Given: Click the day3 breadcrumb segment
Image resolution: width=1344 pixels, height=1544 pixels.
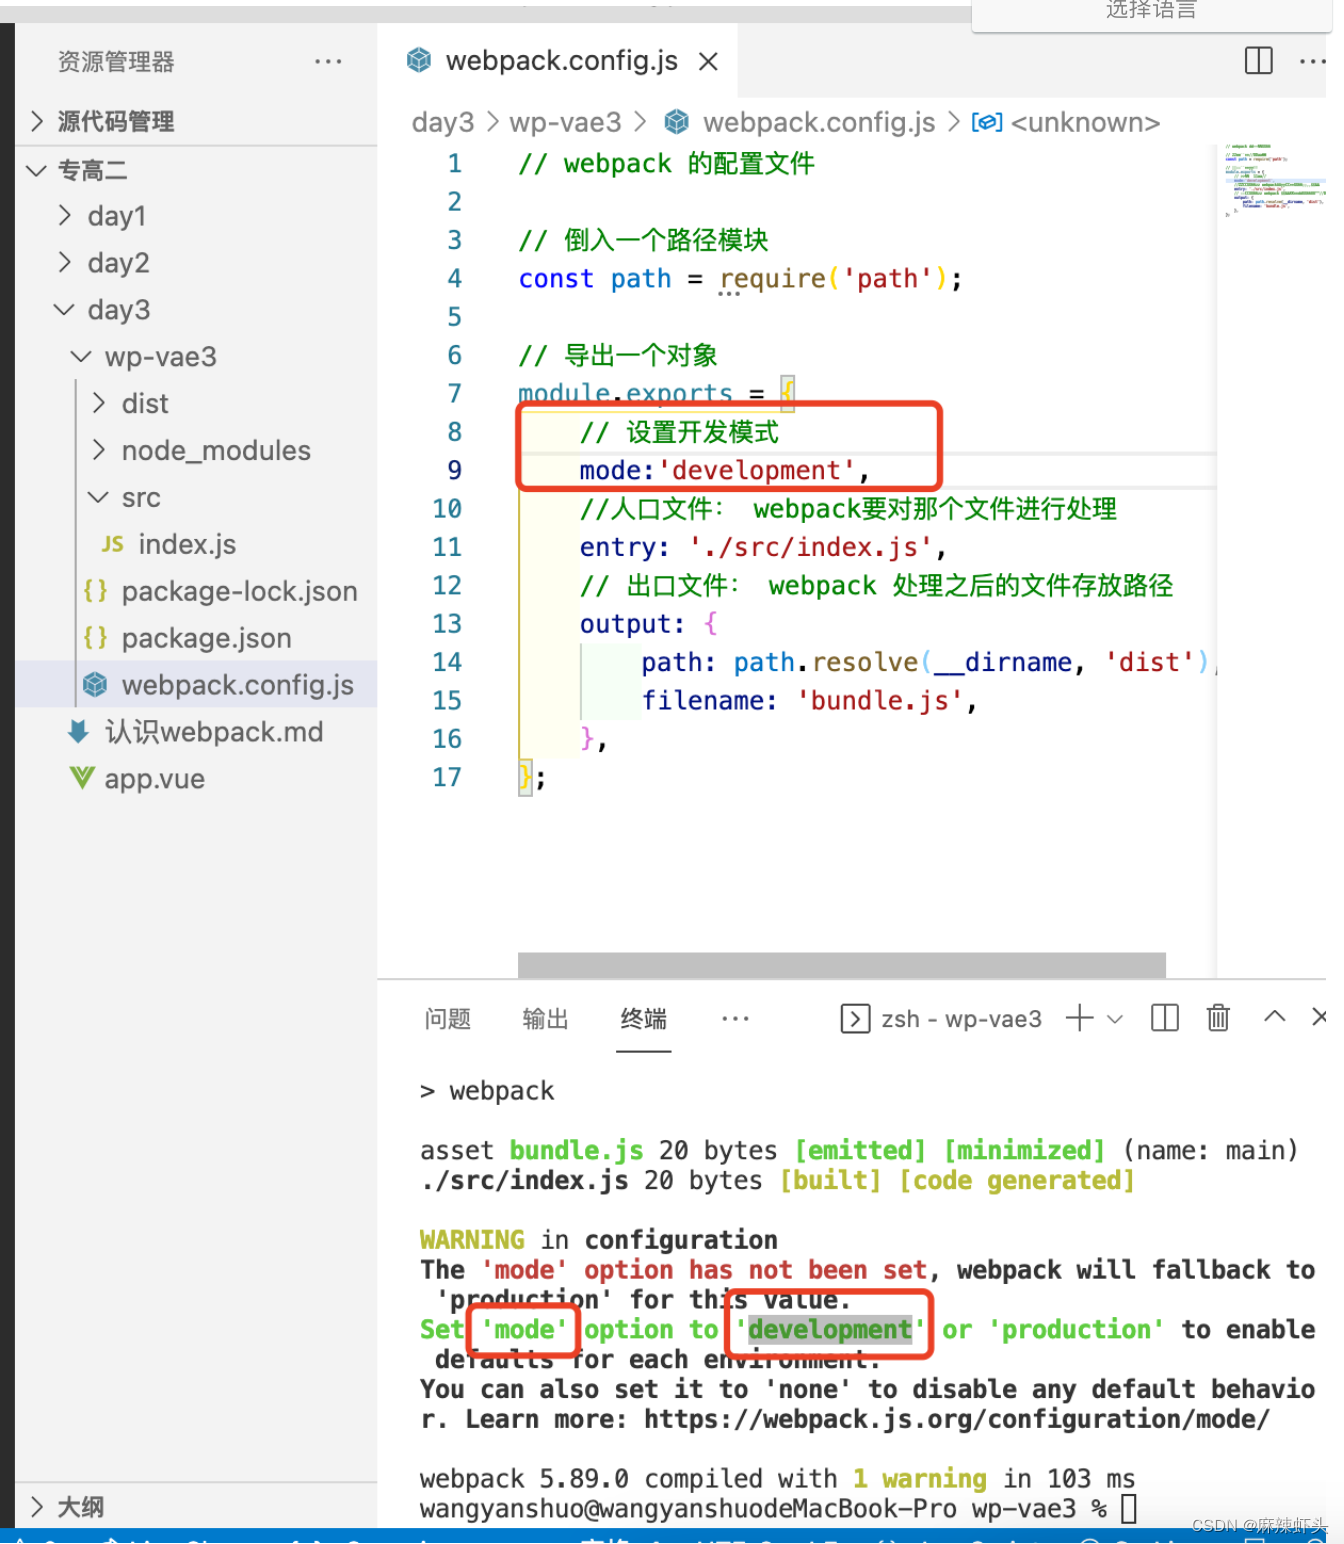Looking at the screenshot, I should click(x=443, y=122).
